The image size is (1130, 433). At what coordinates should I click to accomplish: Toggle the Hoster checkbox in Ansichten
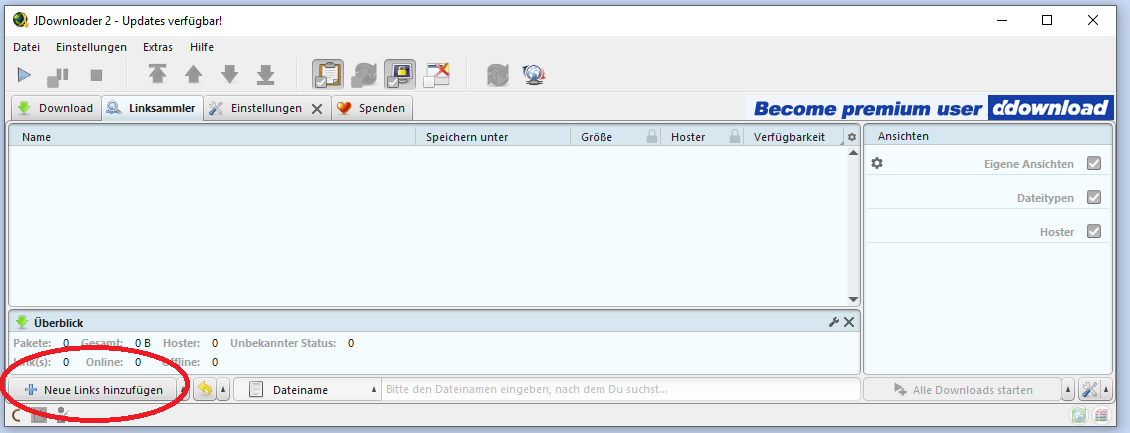[x=1094, y=231]
